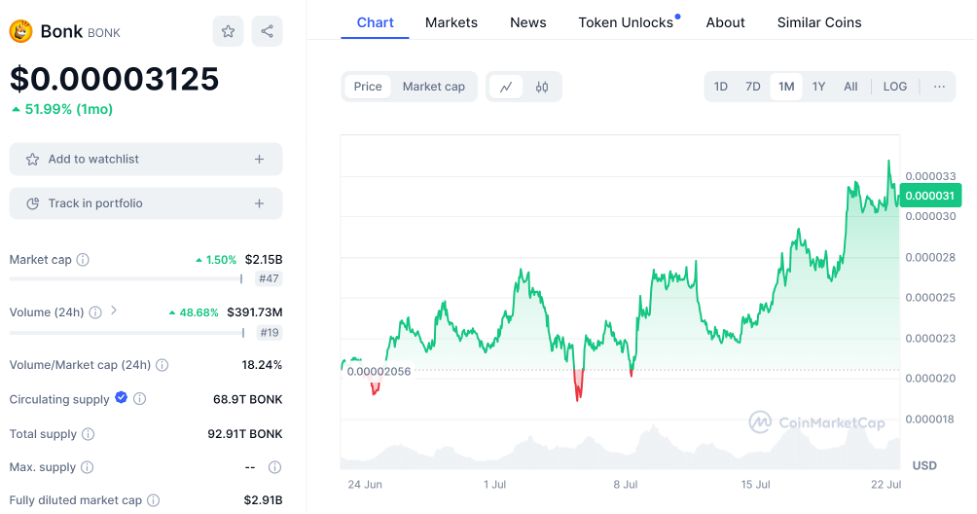Click the 0.00002056 starting price label

378,371
